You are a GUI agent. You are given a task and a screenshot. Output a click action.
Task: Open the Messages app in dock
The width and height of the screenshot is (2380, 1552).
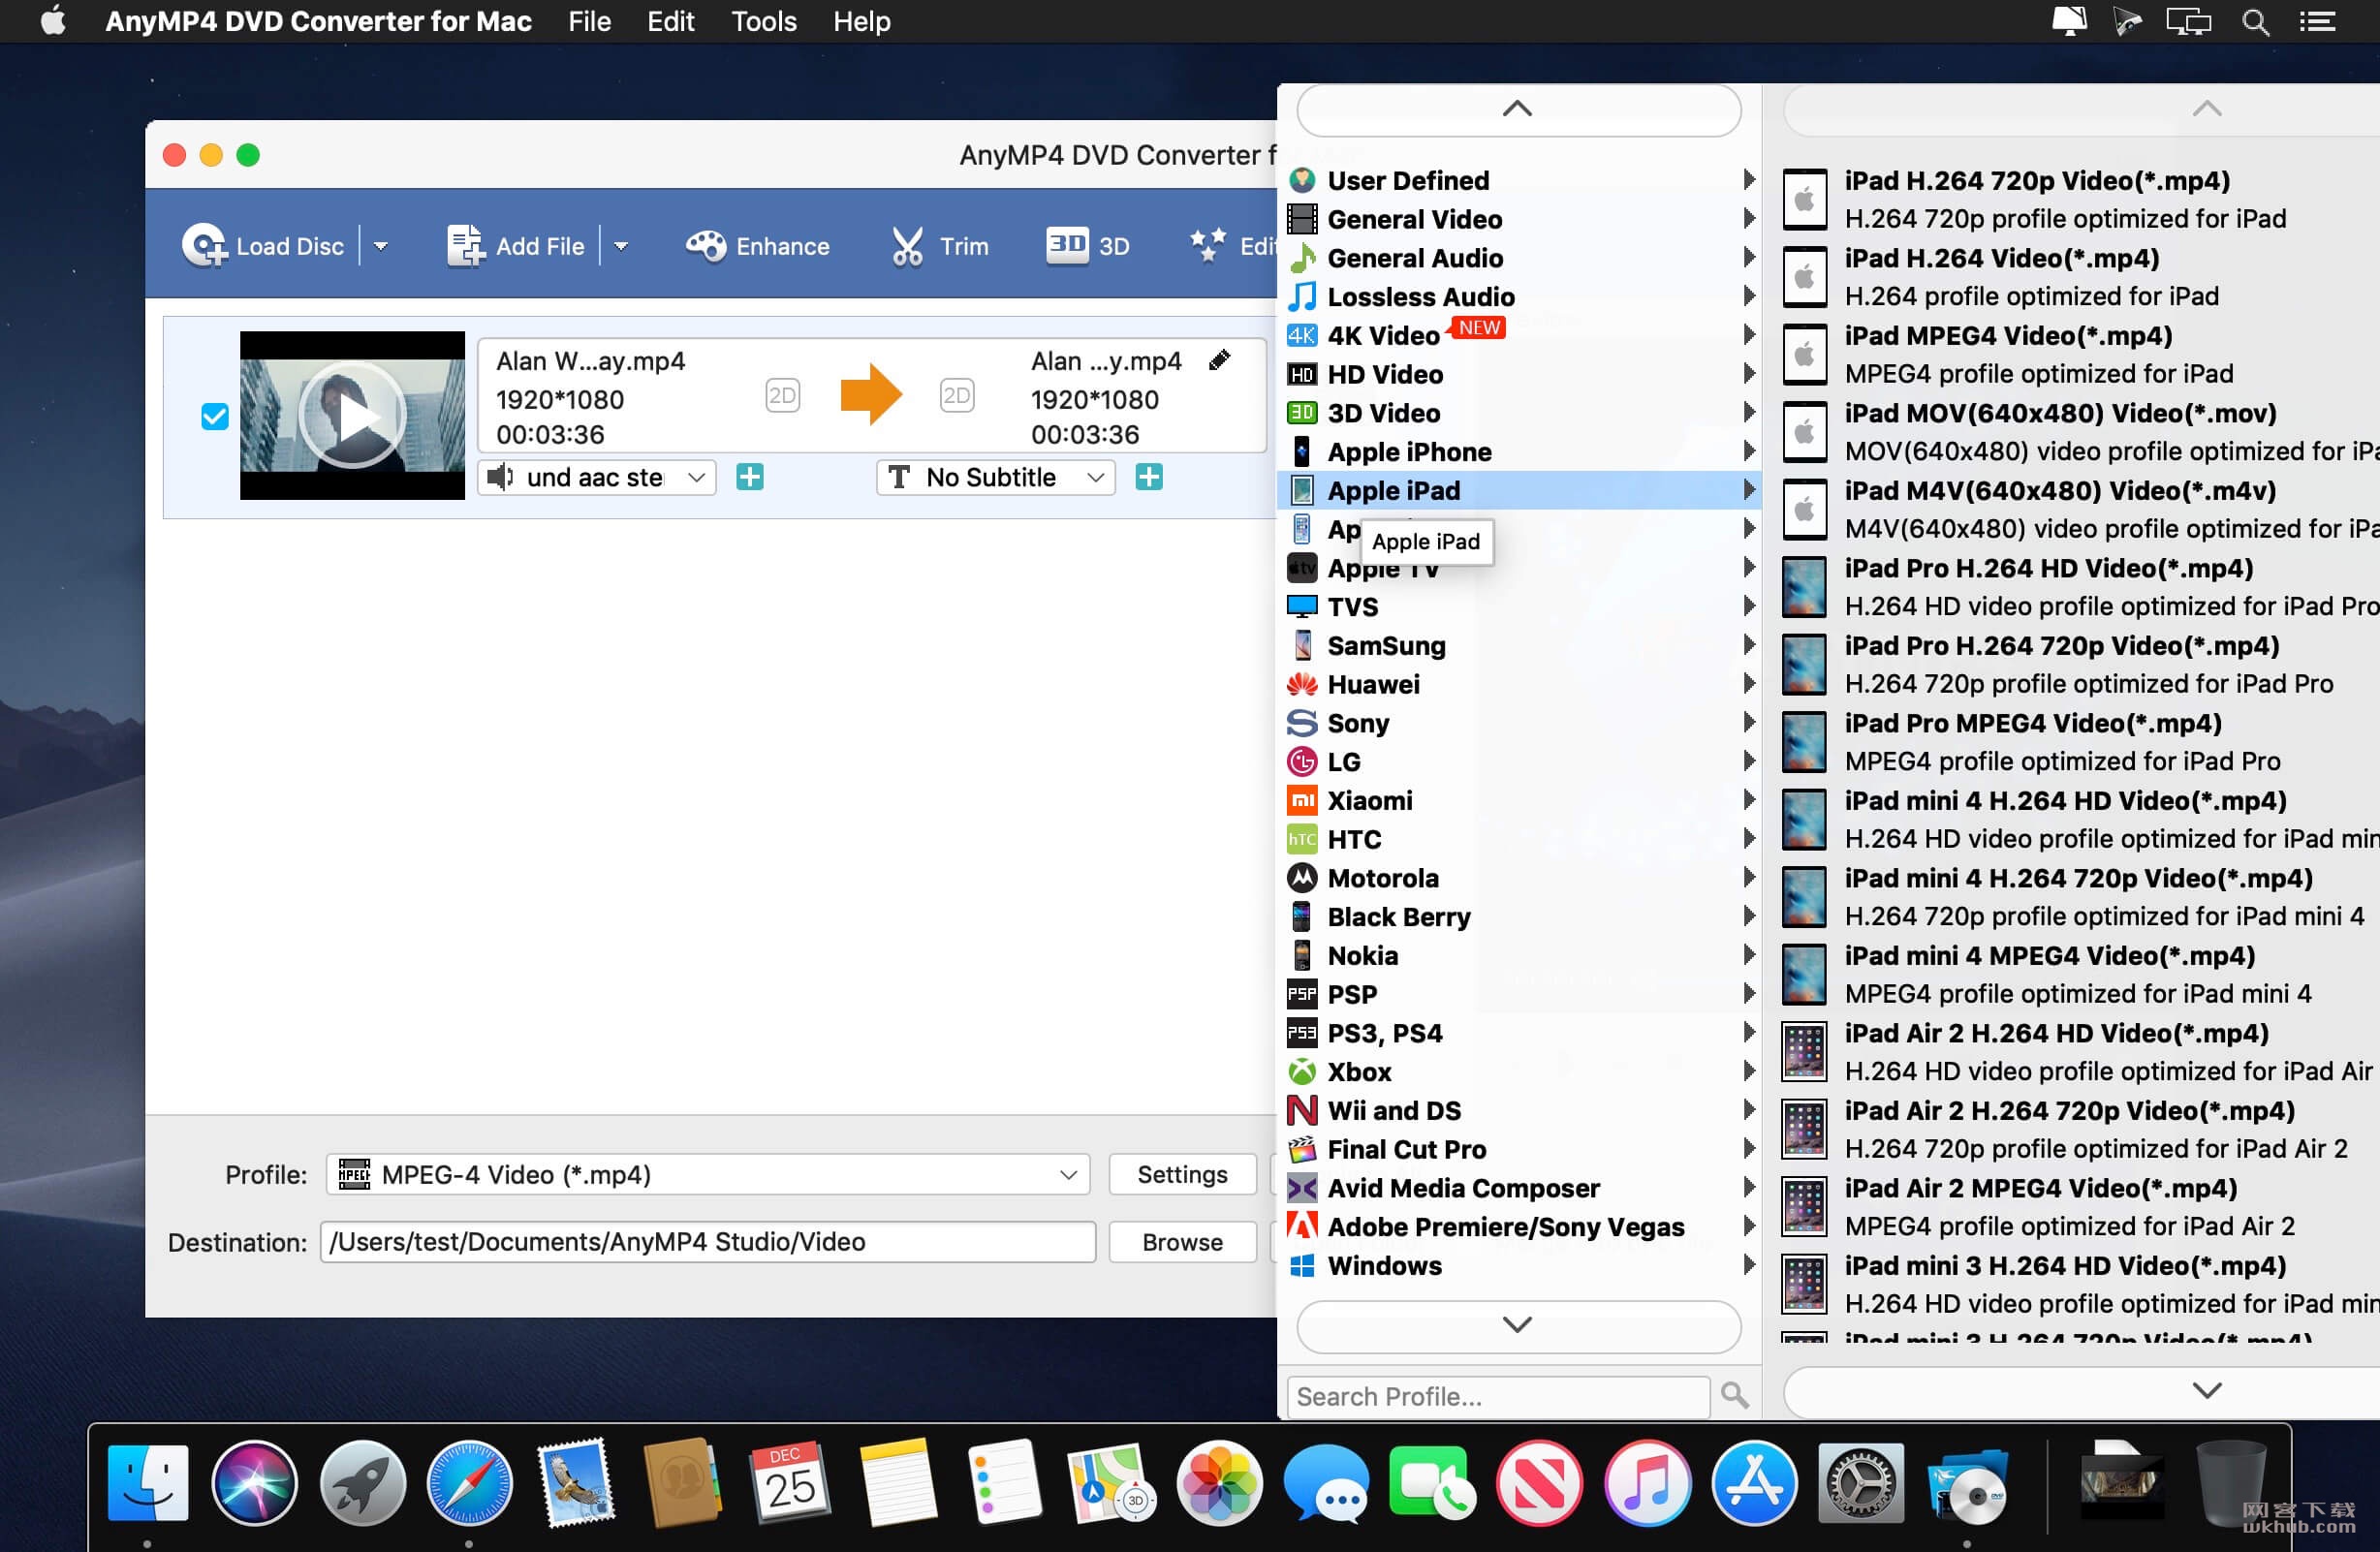click(1326, 1483)
